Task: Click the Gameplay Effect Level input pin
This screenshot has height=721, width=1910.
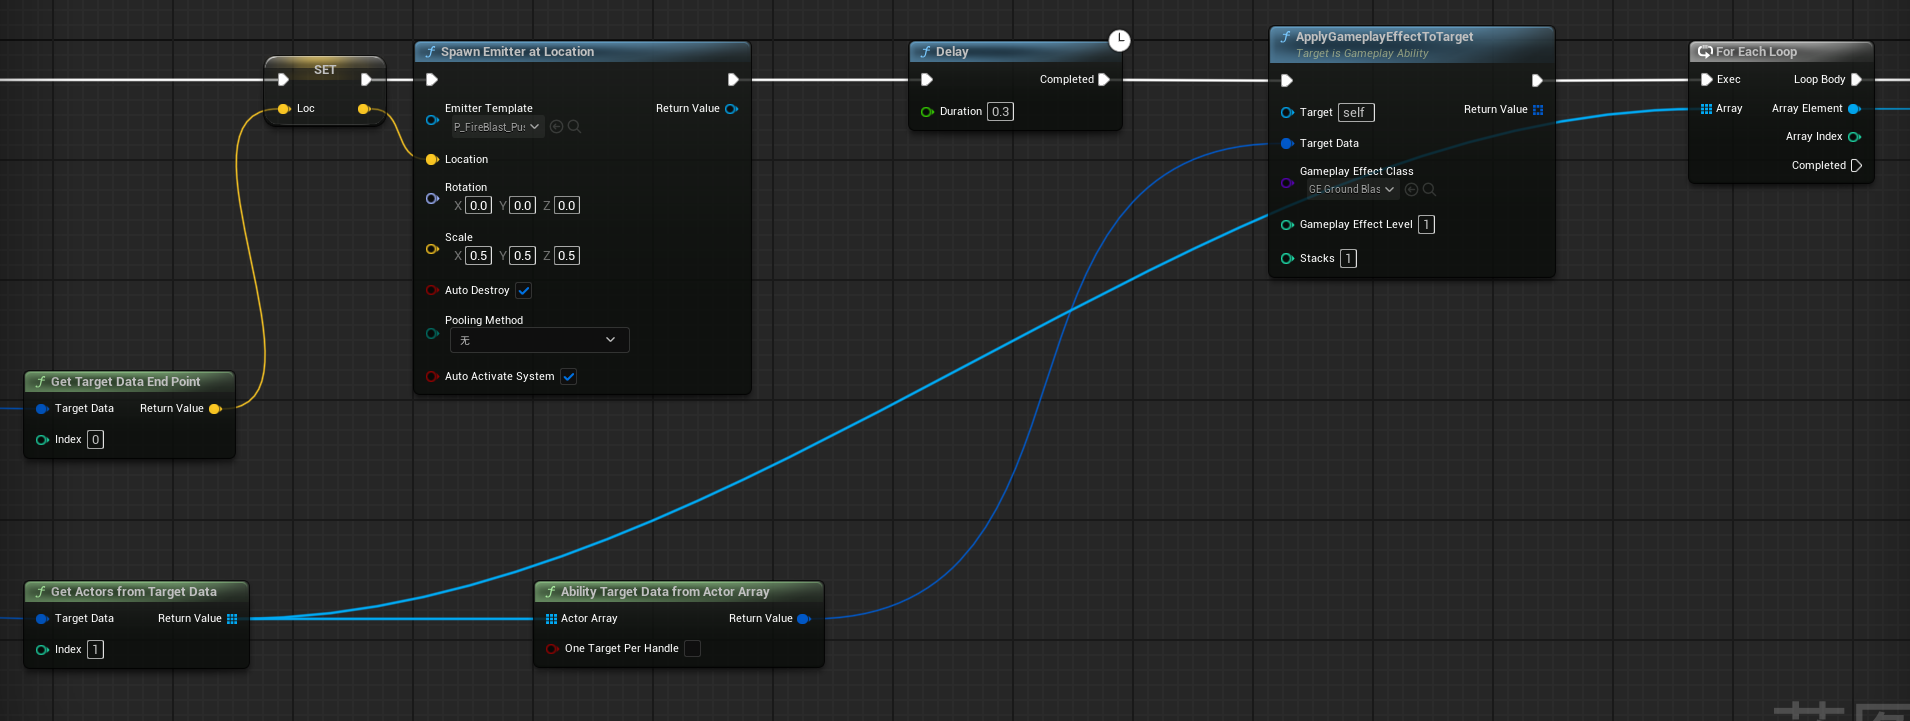Action: point(1287,224)
